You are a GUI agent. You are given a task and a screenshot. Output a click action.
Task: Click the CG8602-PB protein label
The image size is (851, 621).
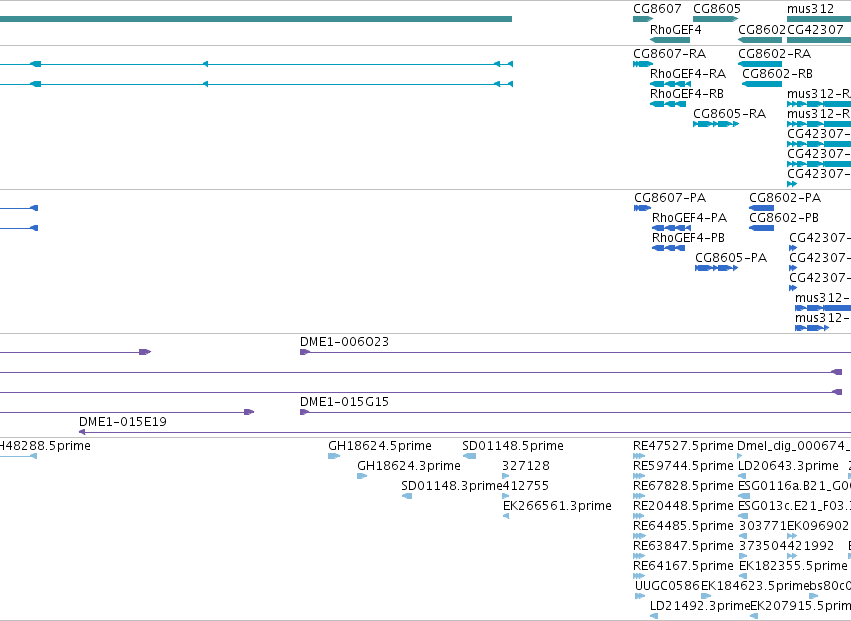(x=784, y=218)
